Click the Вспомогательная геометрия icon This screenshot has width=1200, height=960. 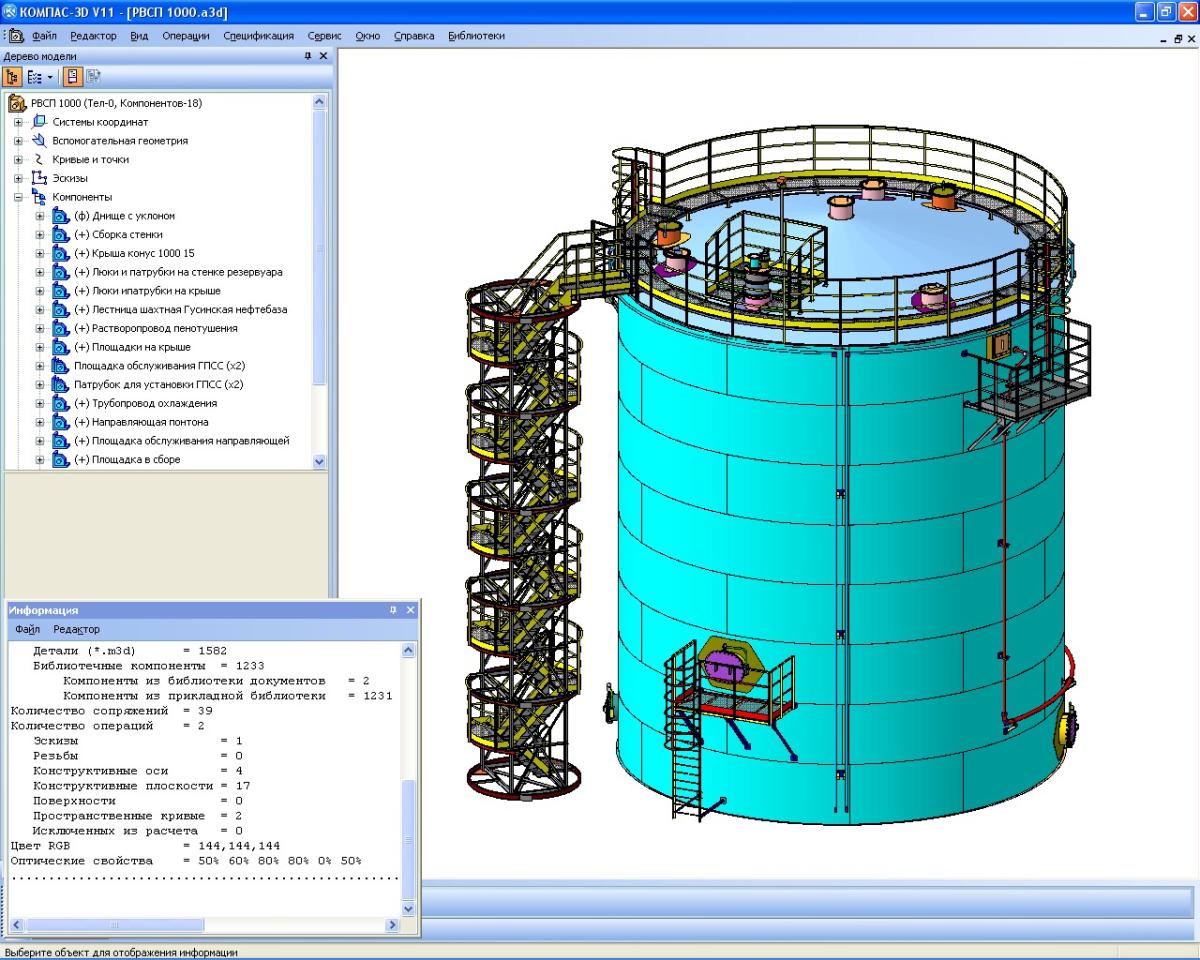39,141
